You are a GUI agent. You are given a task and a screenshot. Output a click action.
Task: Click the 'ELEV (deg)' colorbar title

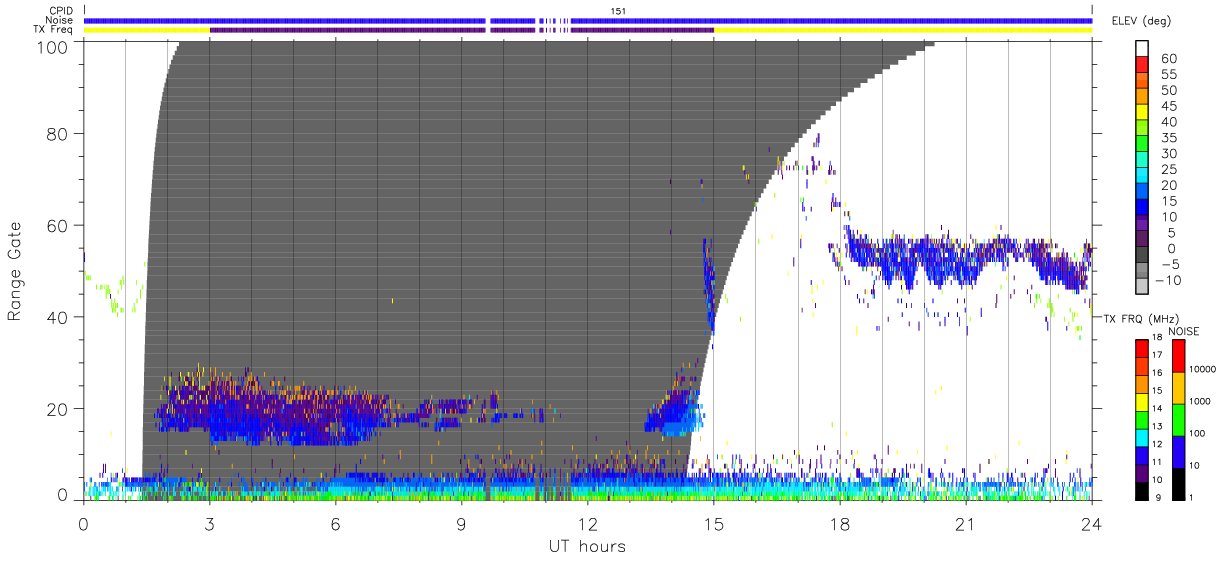(1140, 22)
